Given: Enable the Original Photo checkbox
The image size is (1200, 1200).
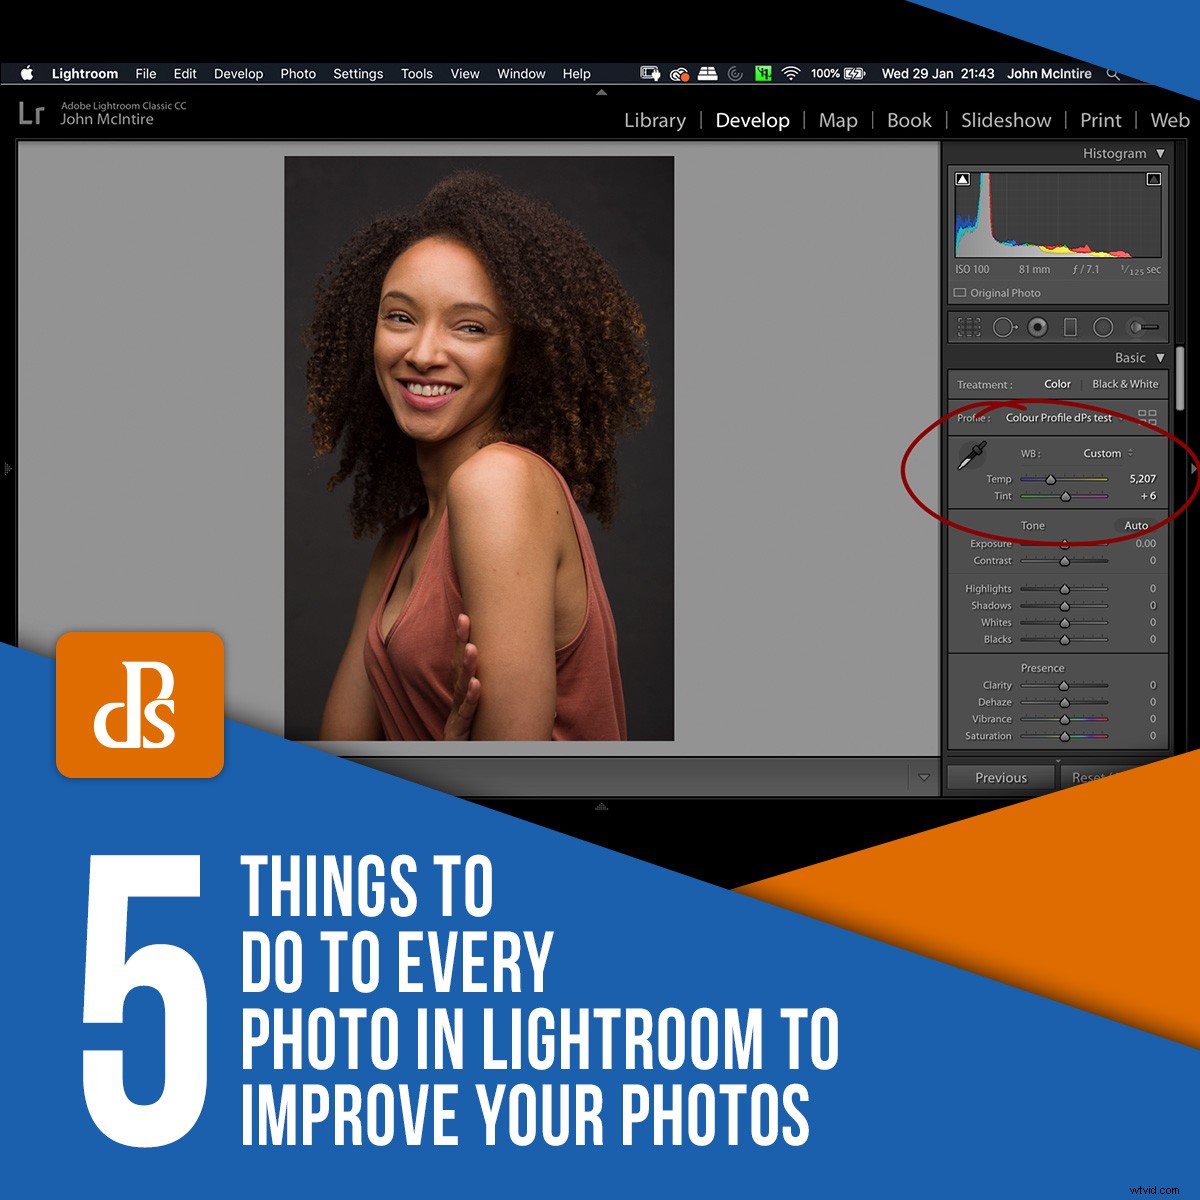Looking at the screenshot, I should point(960,292).
